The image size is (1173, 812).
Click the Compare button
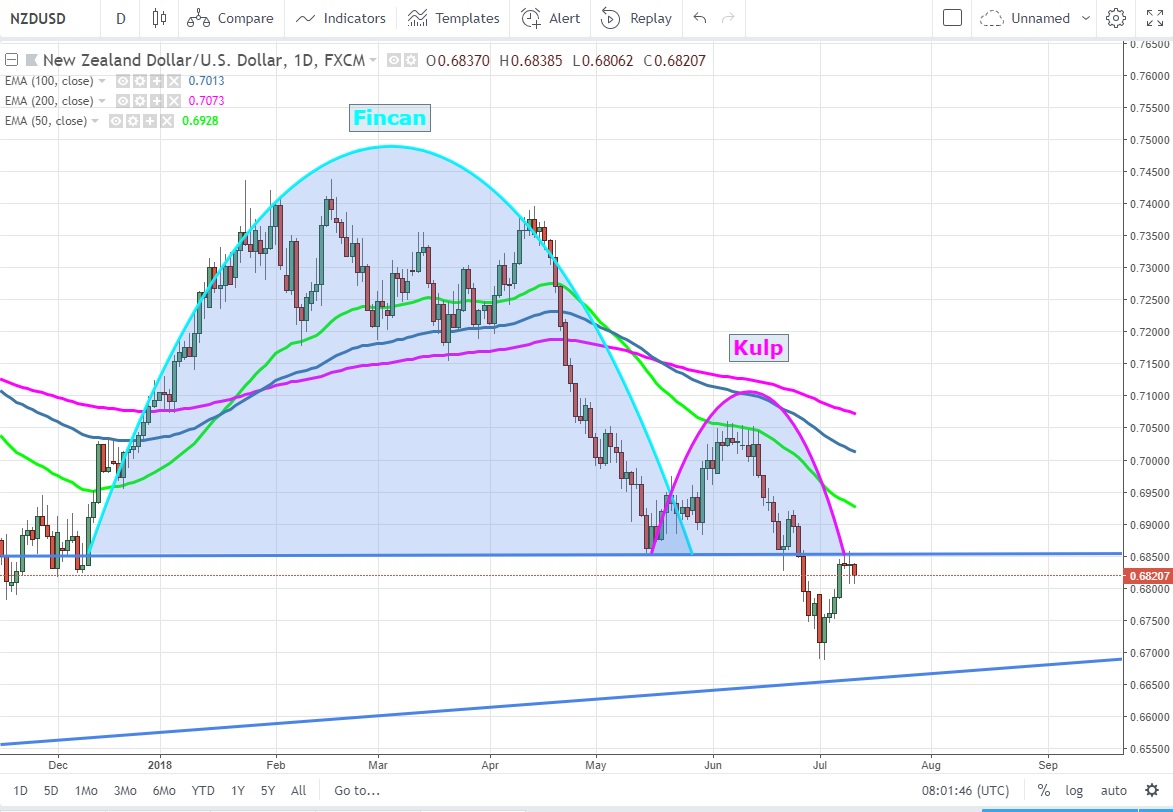pyautogui.click(x=231, y=18)
